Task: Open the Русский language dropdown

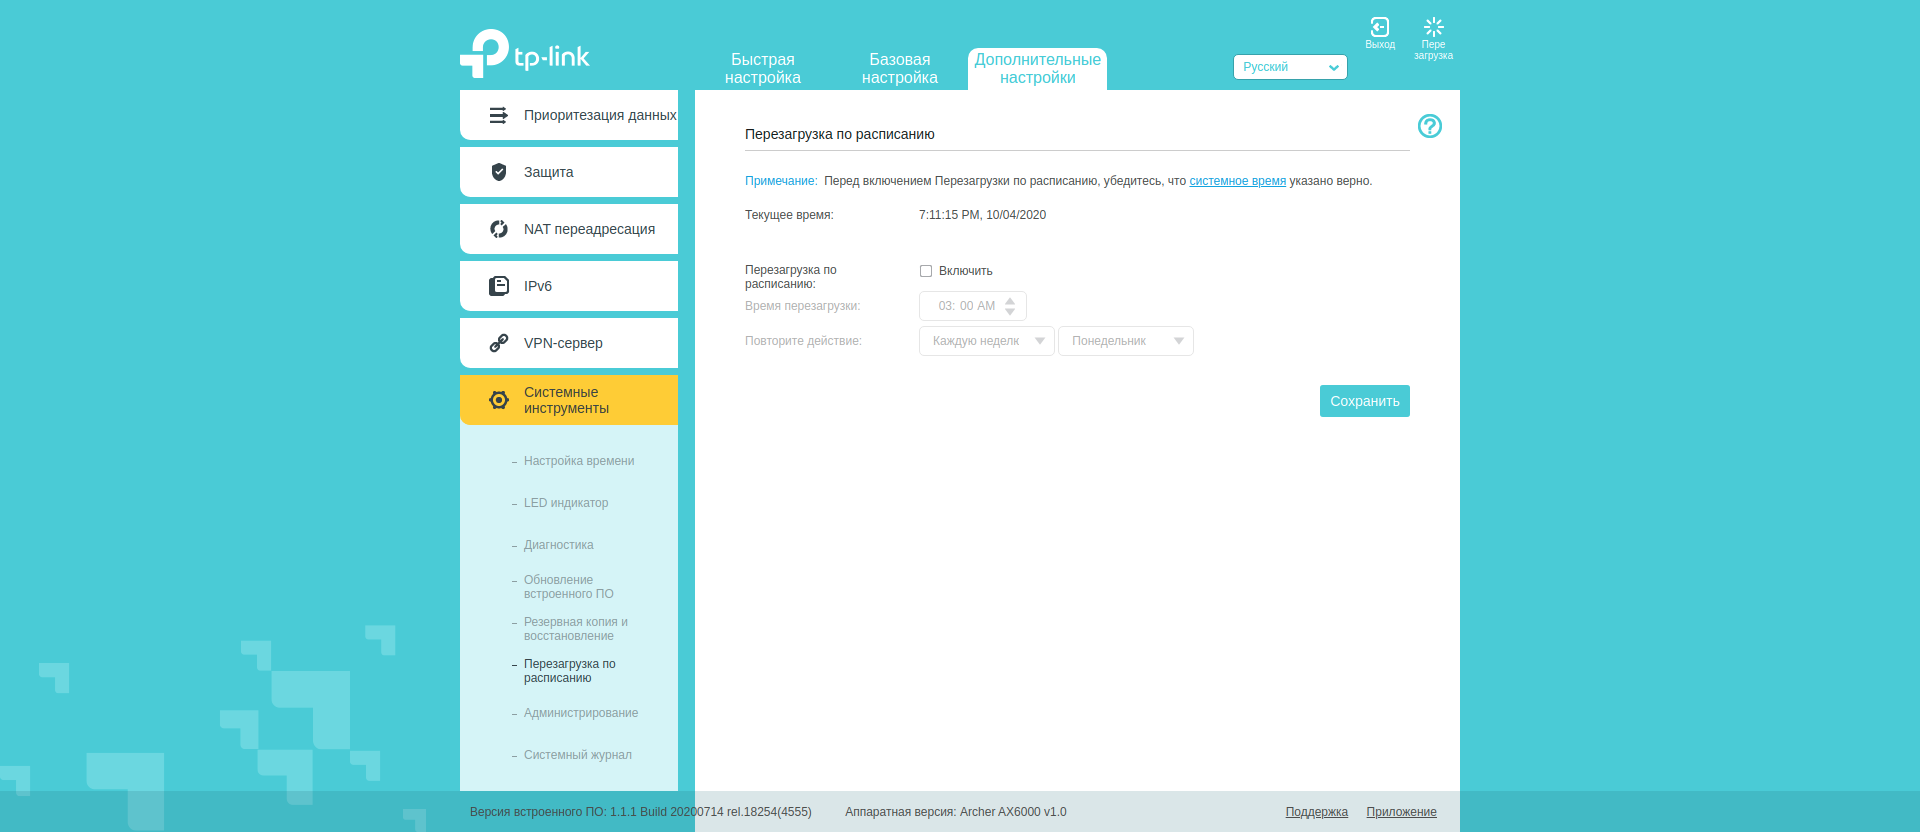Action: [x=1289, y=67]
